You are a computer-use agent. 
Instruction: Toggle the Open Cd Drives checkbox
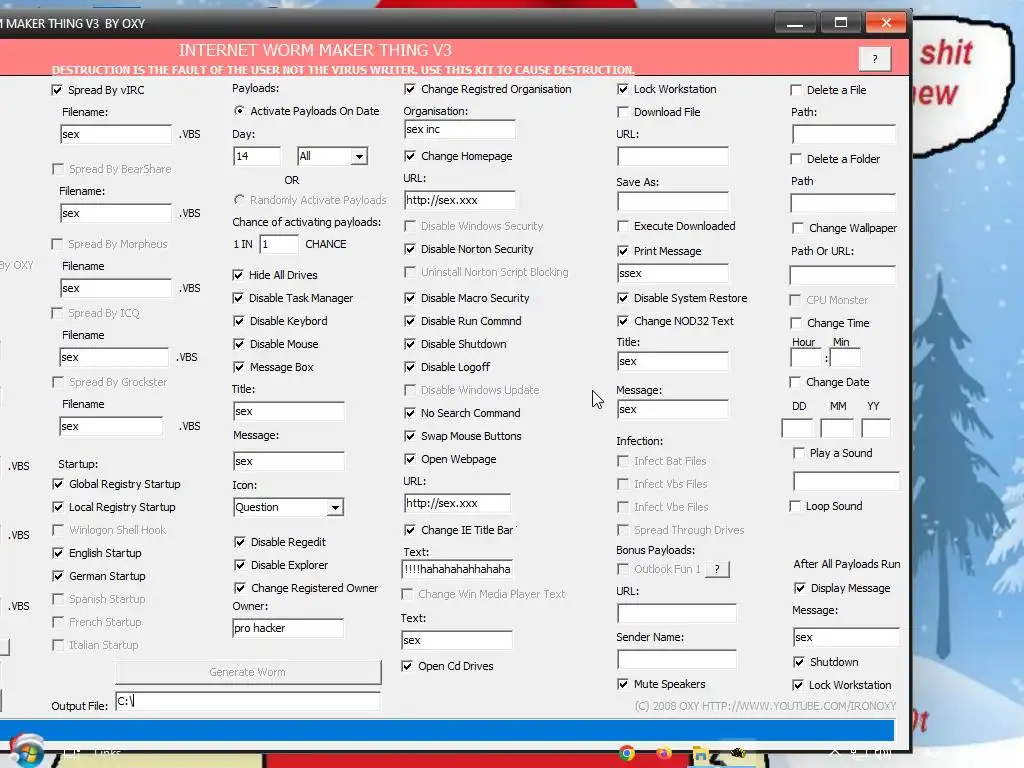pyautogui.click(x=407, y=666)
